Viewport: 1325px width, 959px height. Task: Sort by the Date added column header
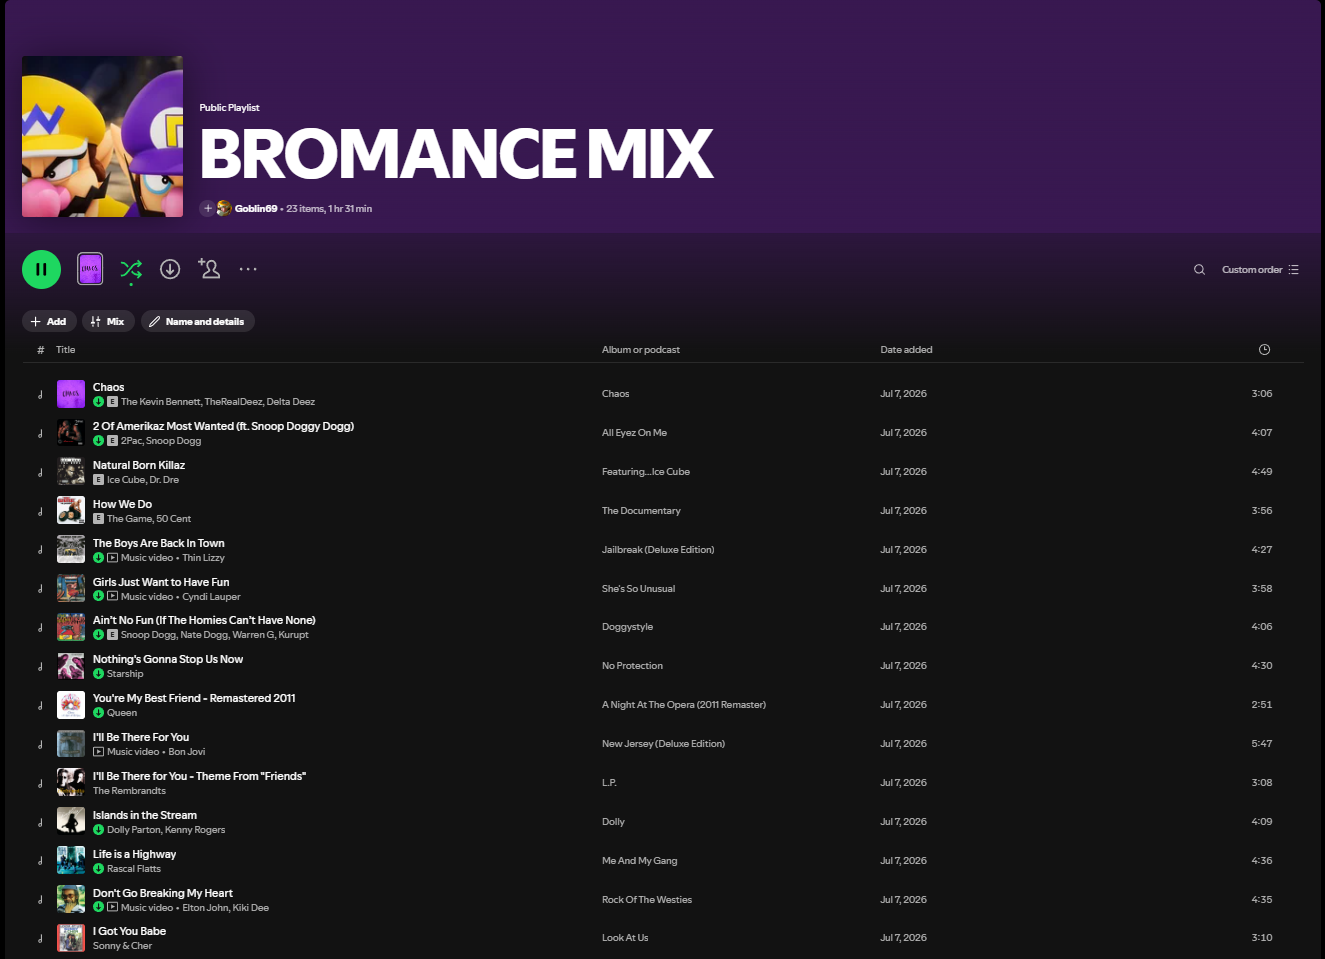(906, 350)
